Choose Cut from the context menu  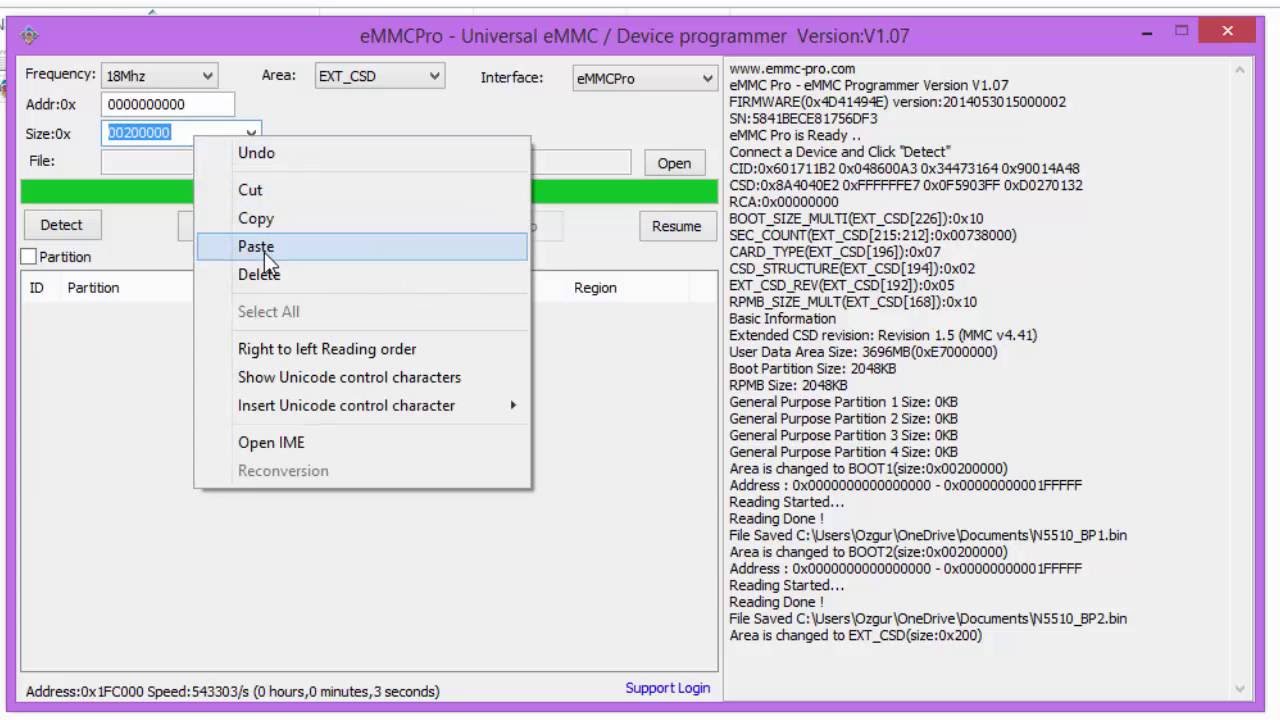[x=362, y=190]
